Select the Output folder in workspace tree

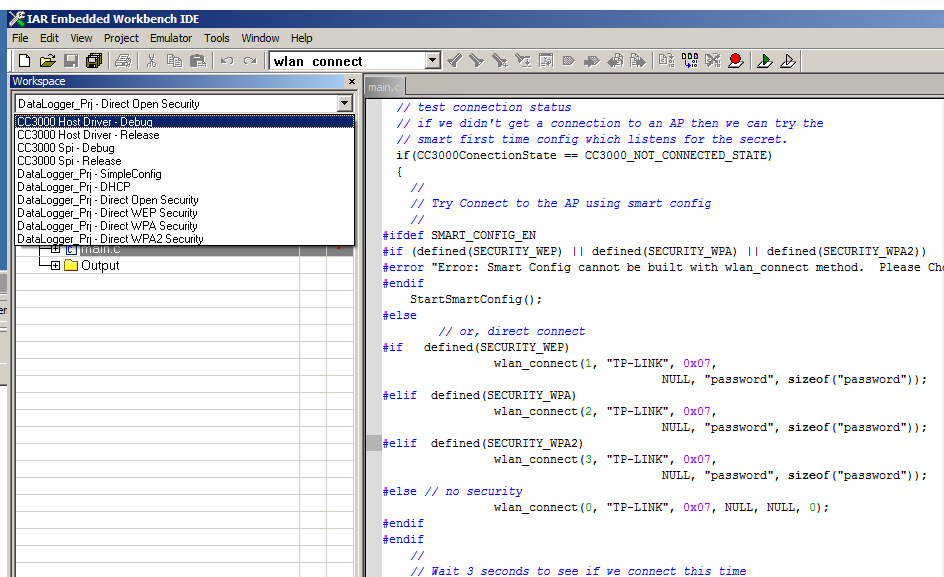pyautogui.click(x=99, y=266)
